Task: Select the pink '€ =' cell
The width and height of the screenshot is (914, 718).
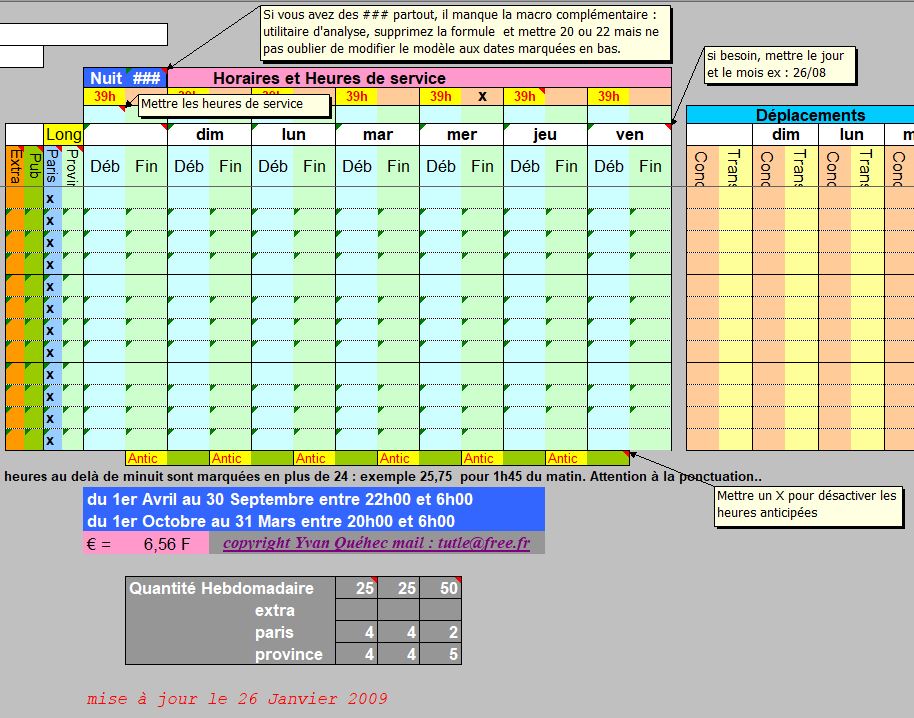Action: coord(105,544)
